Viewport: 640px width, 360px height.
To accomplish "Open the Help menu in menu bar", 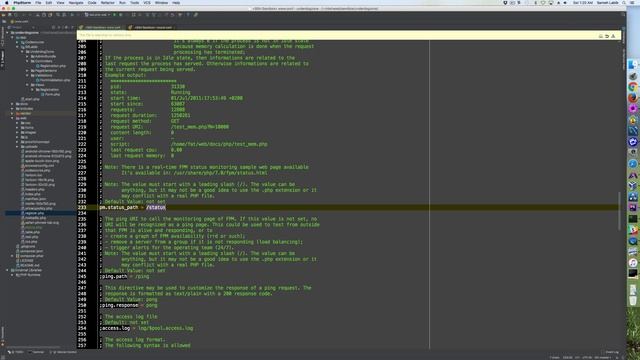I will [x=176, y=2].
